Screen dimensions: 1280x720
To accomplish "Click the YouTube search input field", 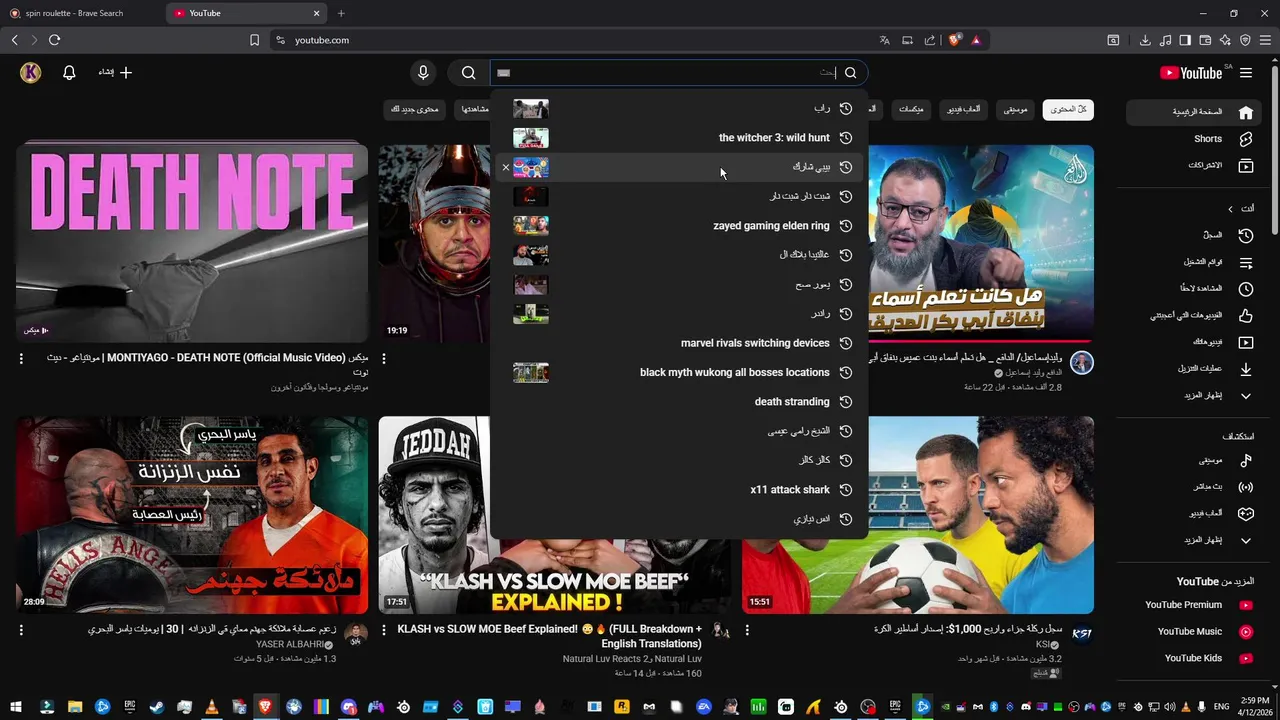I will (665, 73).
